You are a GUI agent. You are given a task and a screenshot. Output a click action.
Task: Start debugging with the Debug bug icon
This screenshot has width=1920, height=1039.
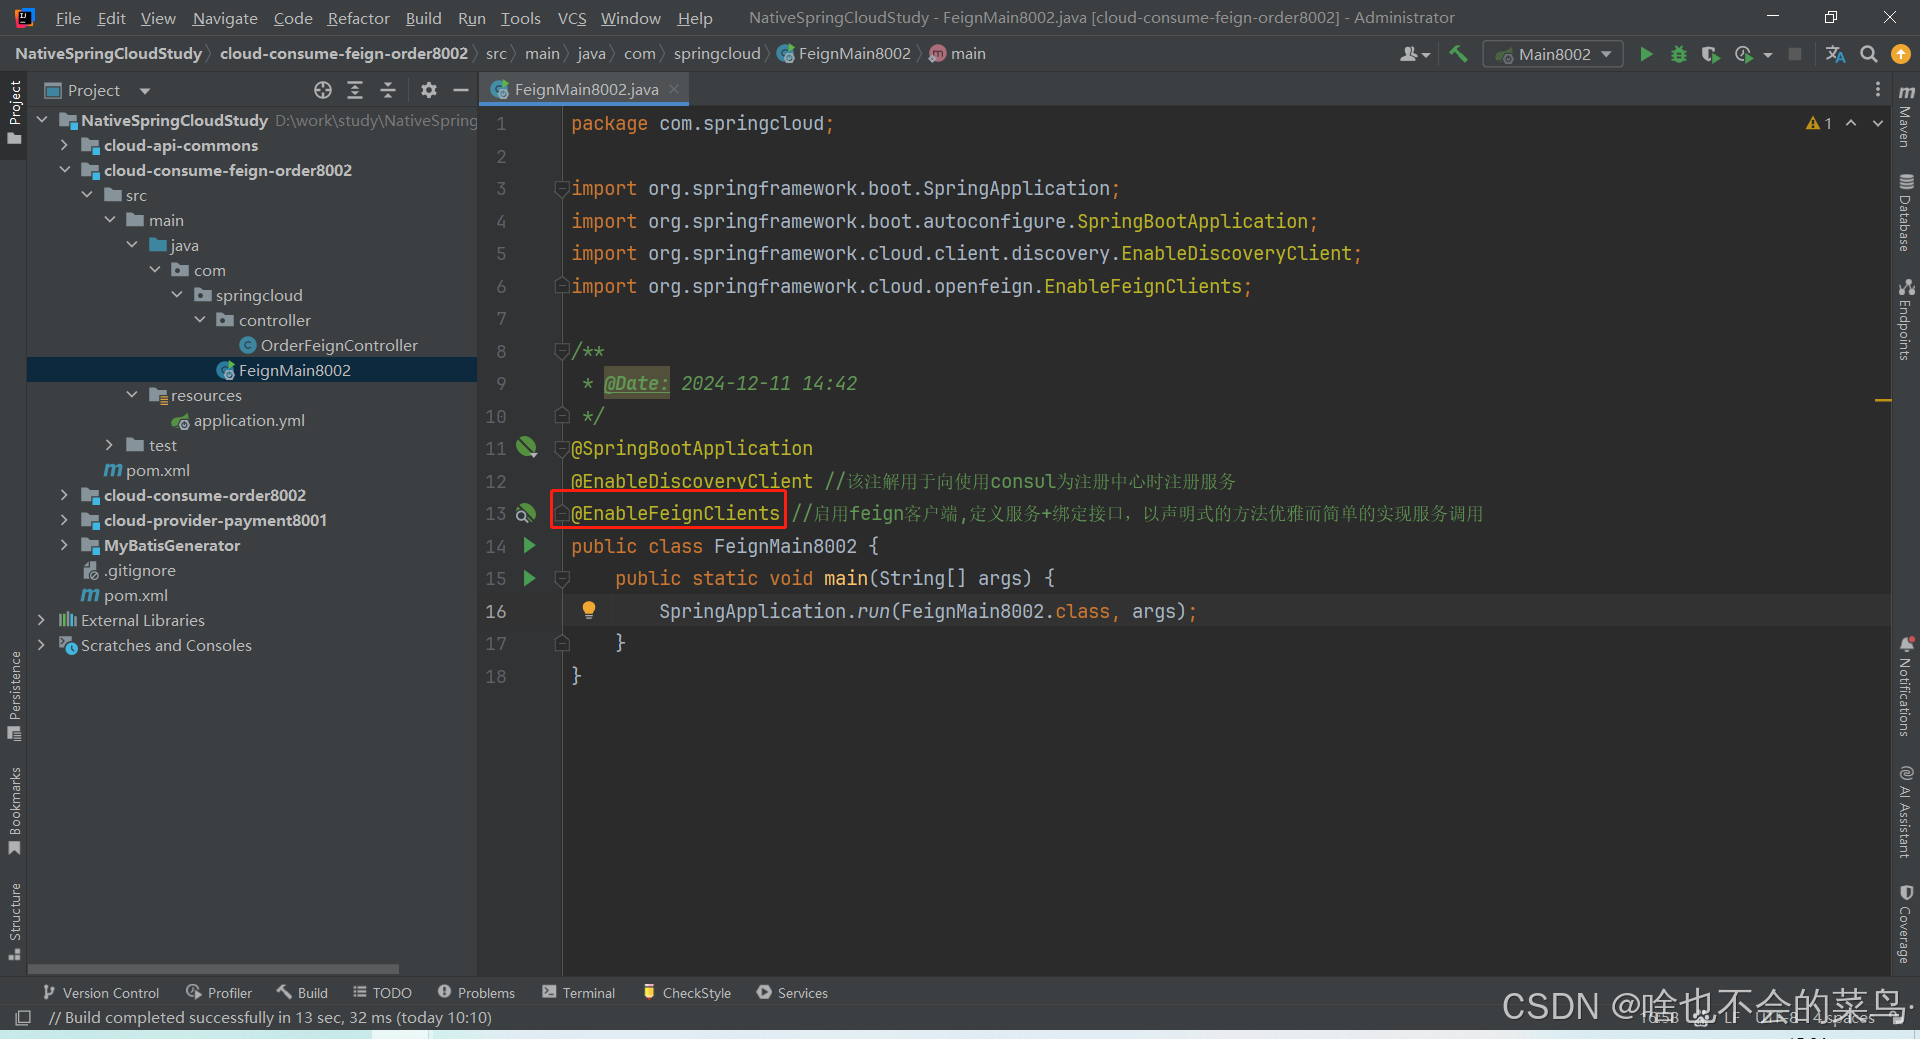click(1678, 54)
